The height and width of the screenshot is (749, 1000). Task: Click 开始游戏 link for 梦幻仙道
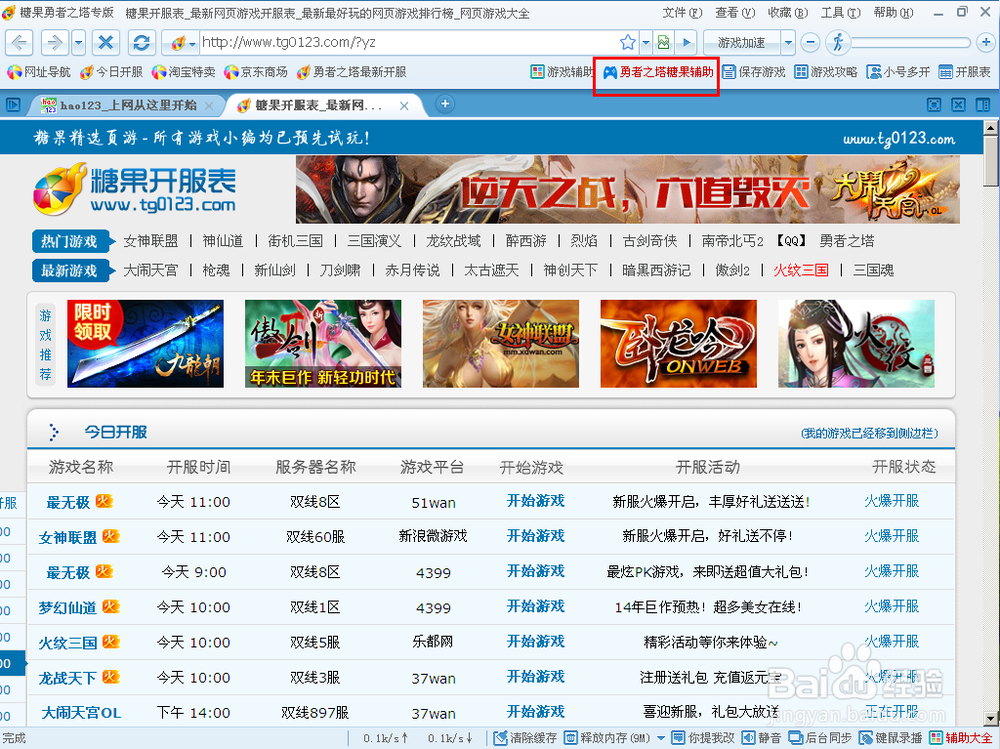click(x=535, y=606)
